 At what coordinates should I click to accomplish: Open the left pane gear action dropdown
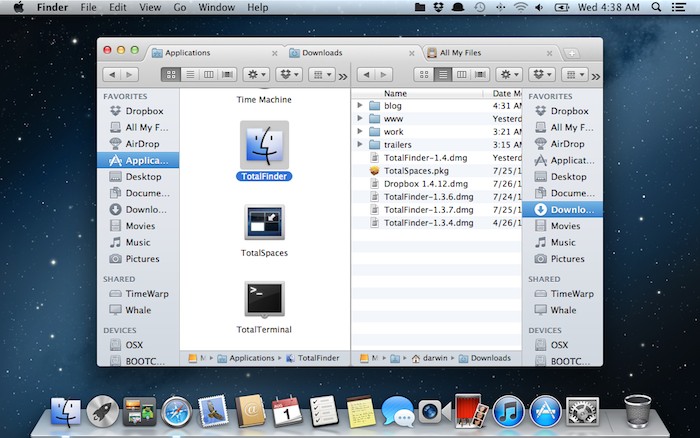coord(257,74)
